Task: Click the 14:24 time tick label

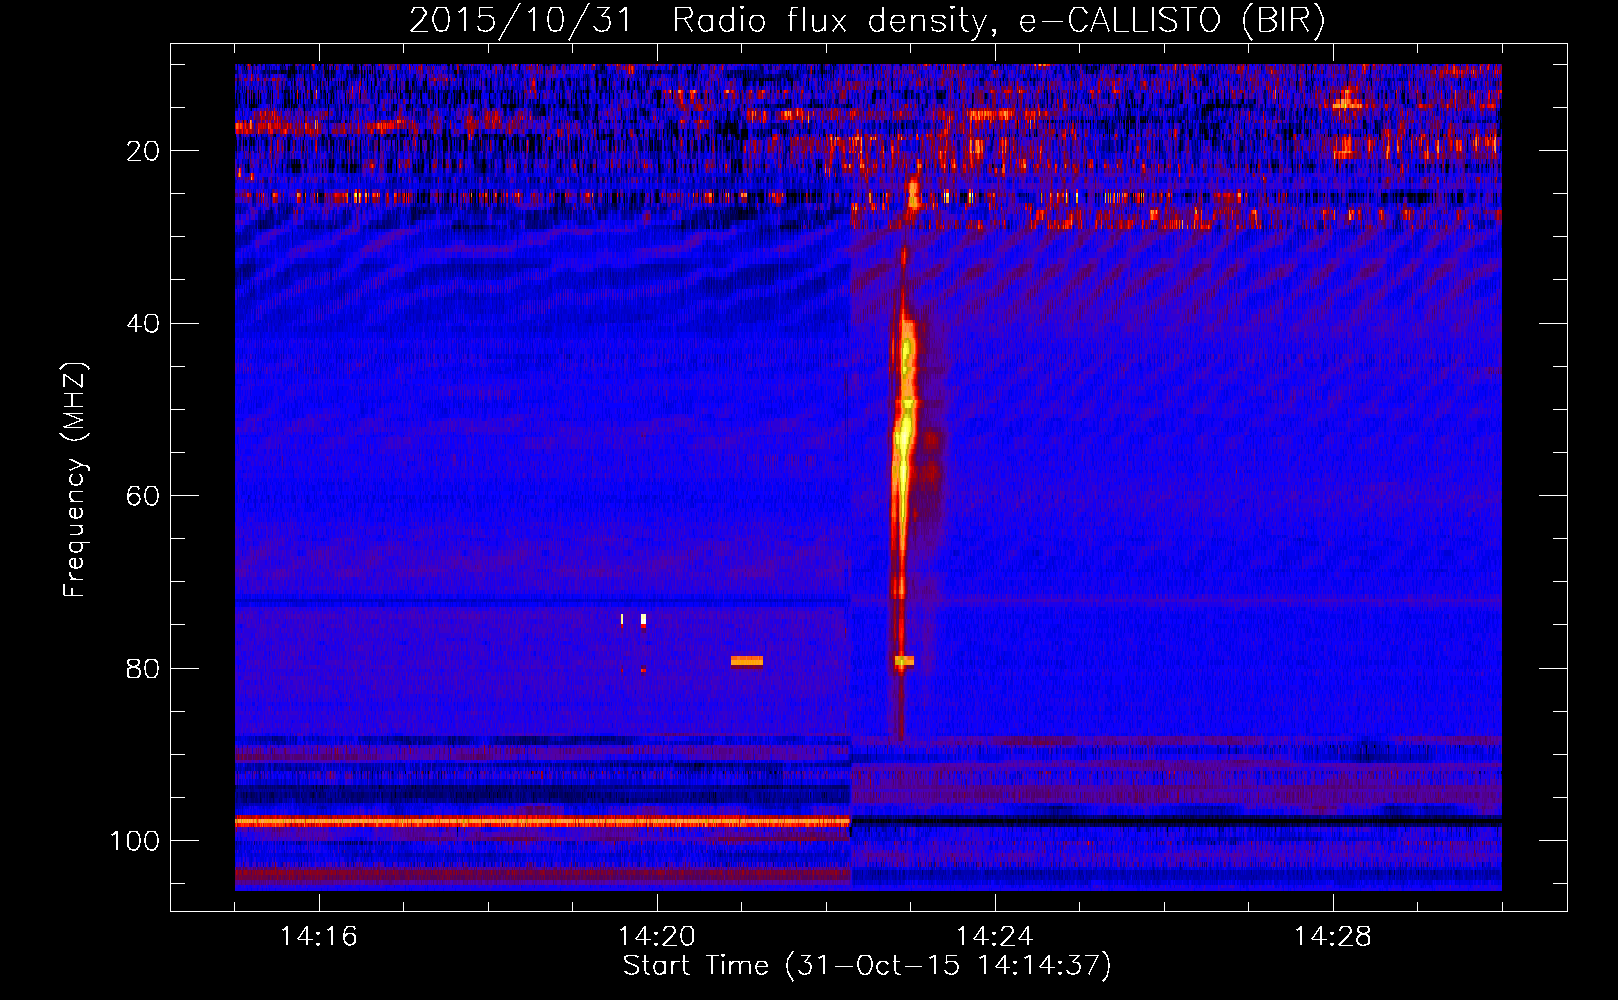Action: point(995,936)
